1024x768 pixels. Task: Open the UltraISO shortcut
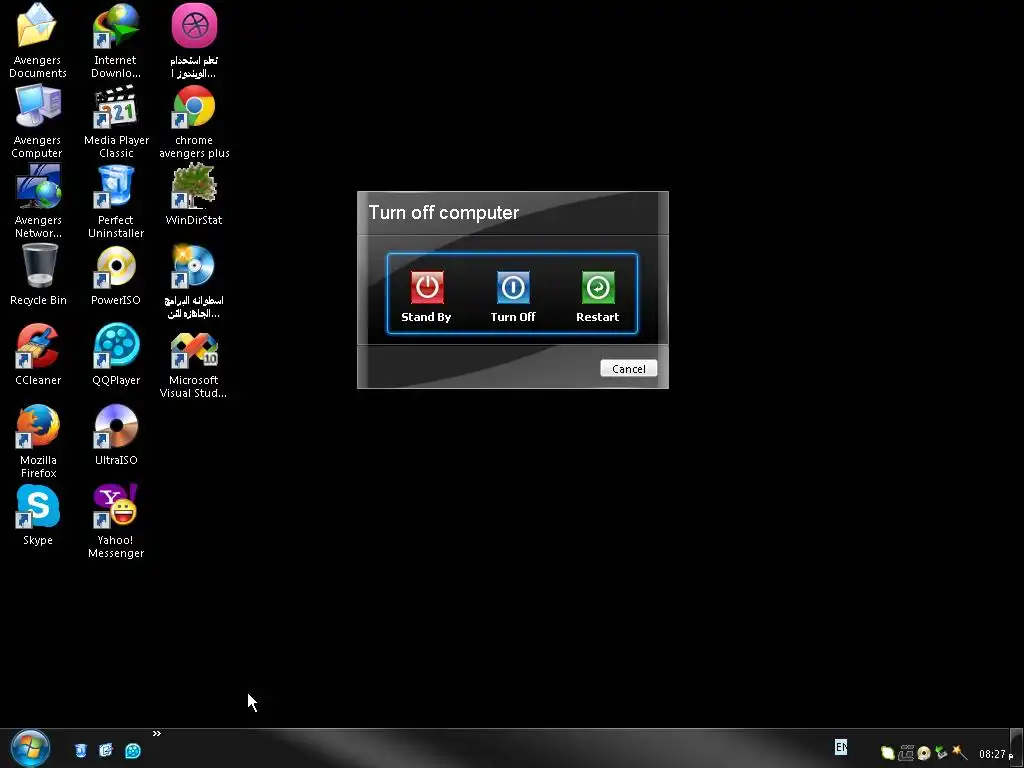116,426
